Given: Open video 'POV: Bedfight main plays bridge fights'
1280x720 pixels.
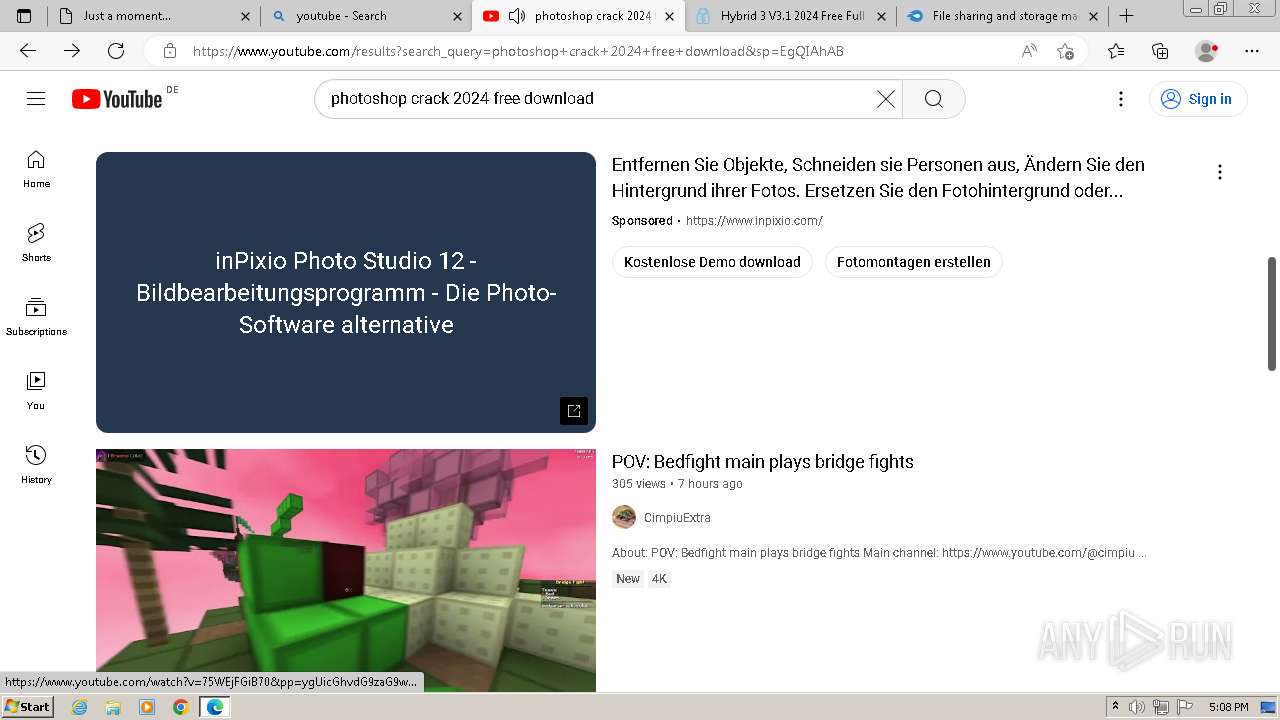Looking at the screenshot, I should (763, 462).
